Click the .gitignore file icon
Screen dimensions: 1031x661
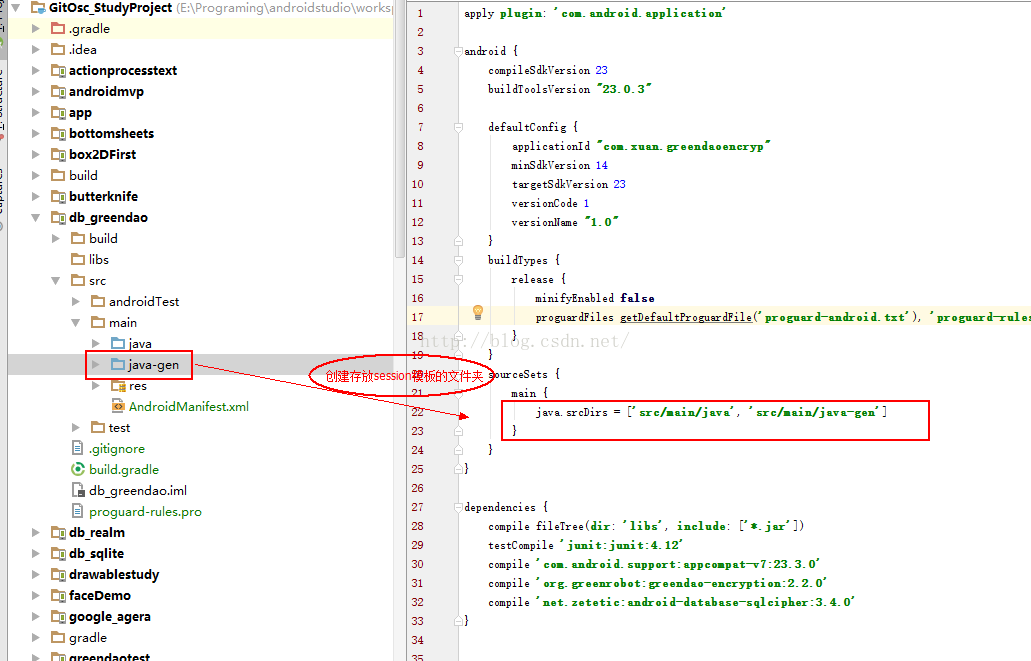(x=78, y=449)
